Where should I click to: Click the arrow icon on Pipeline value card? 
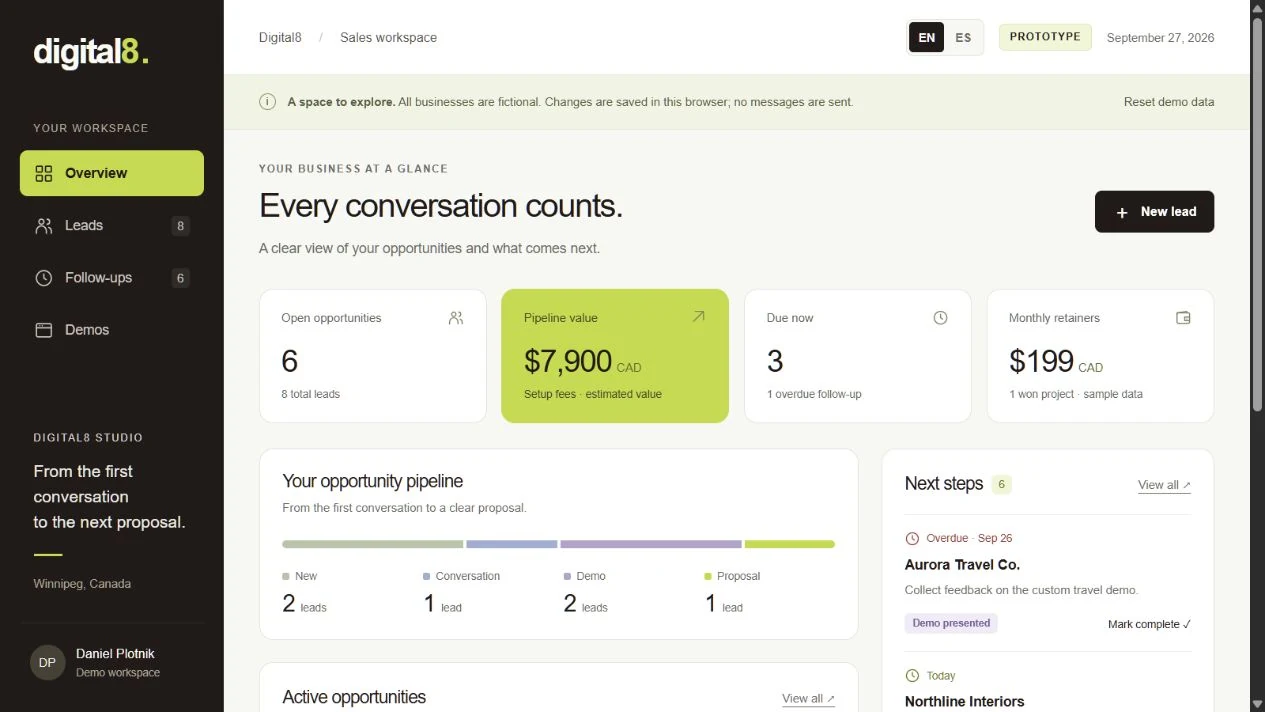(698, 317)
